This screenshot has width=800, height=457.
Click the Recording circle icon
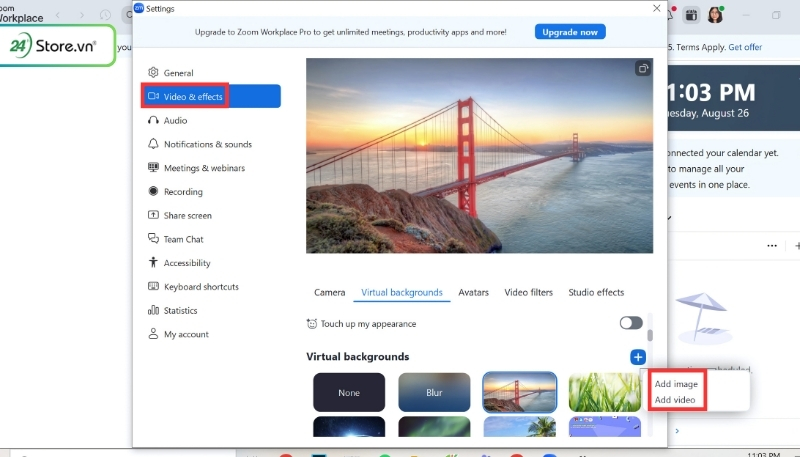[153, 191]
